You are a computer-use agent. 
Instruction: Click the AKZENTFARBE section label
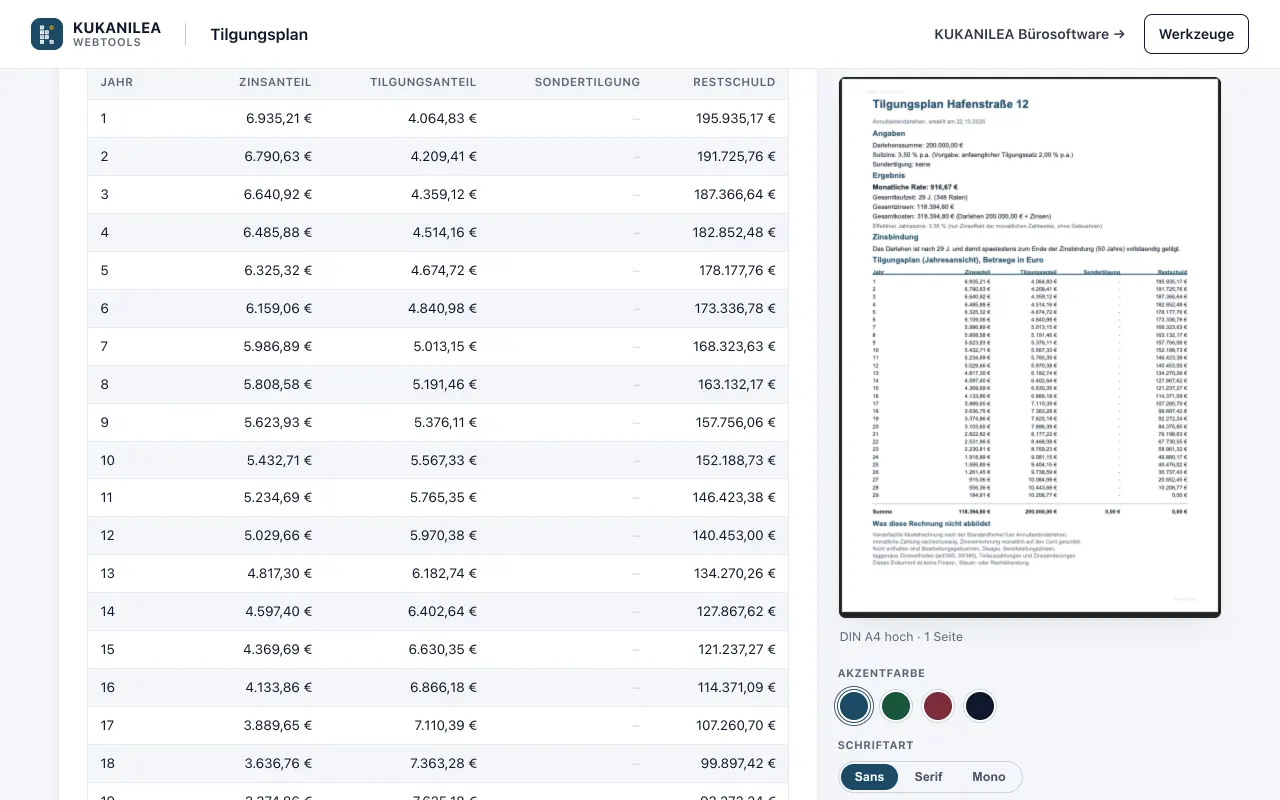881,674
